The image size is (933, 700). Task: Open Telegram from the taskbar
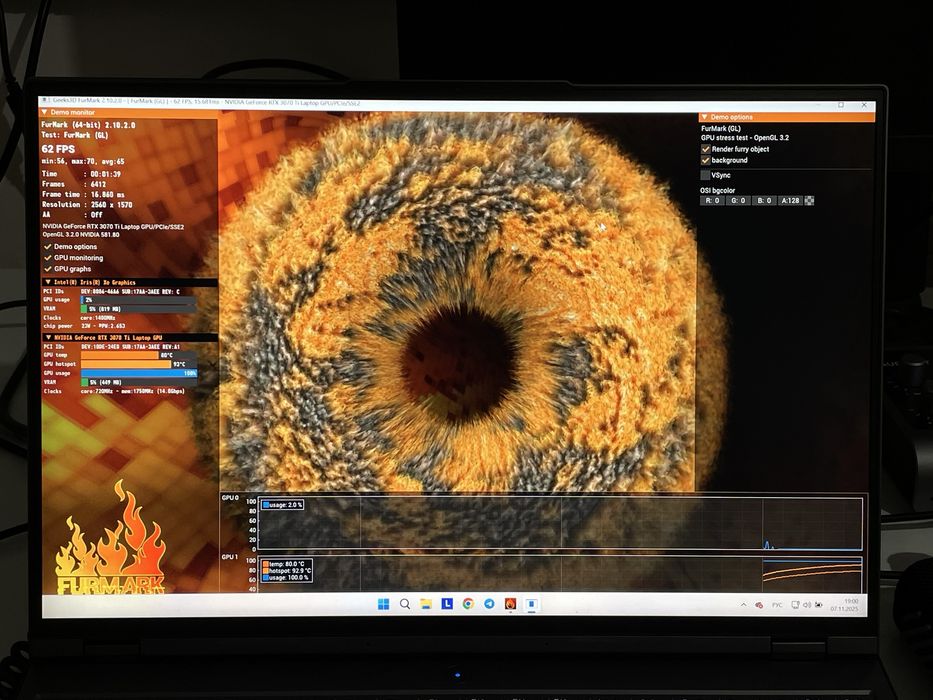(x=489, y=604)
